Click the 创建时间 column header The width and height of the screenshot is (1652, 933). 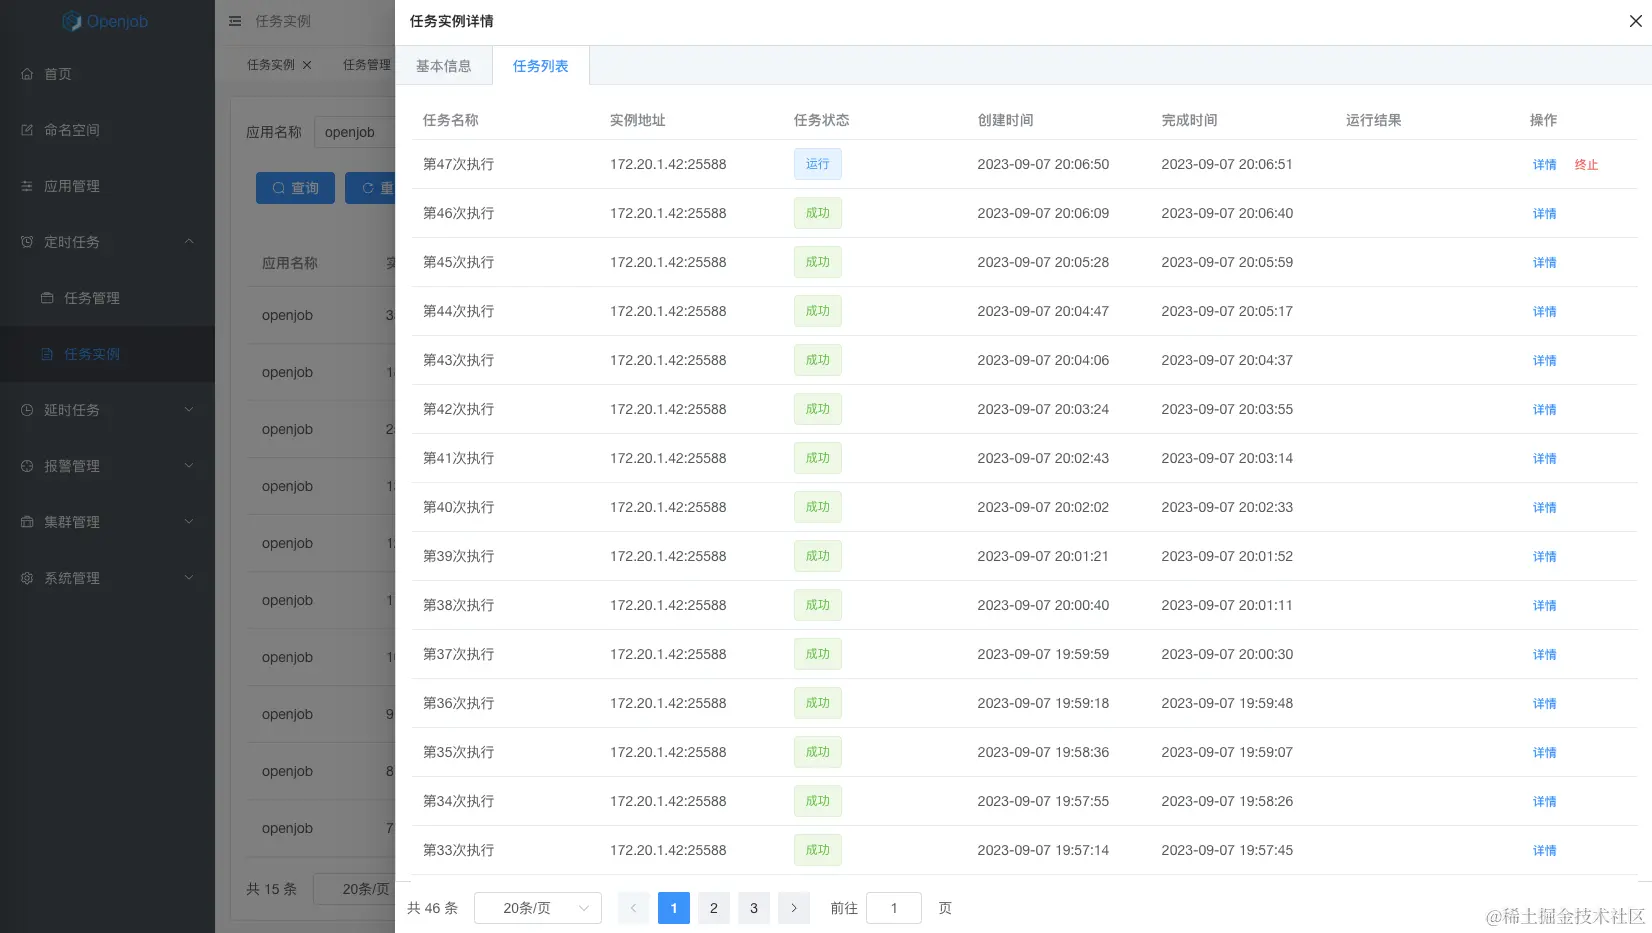(x=1006, y=120)
